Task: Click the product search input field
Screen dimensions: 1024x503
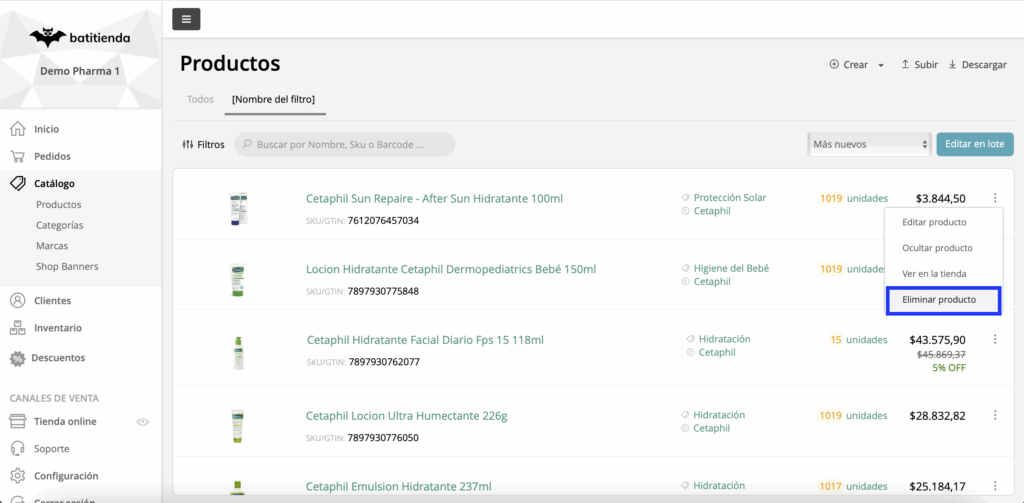Action: click(x=345, y=144)
